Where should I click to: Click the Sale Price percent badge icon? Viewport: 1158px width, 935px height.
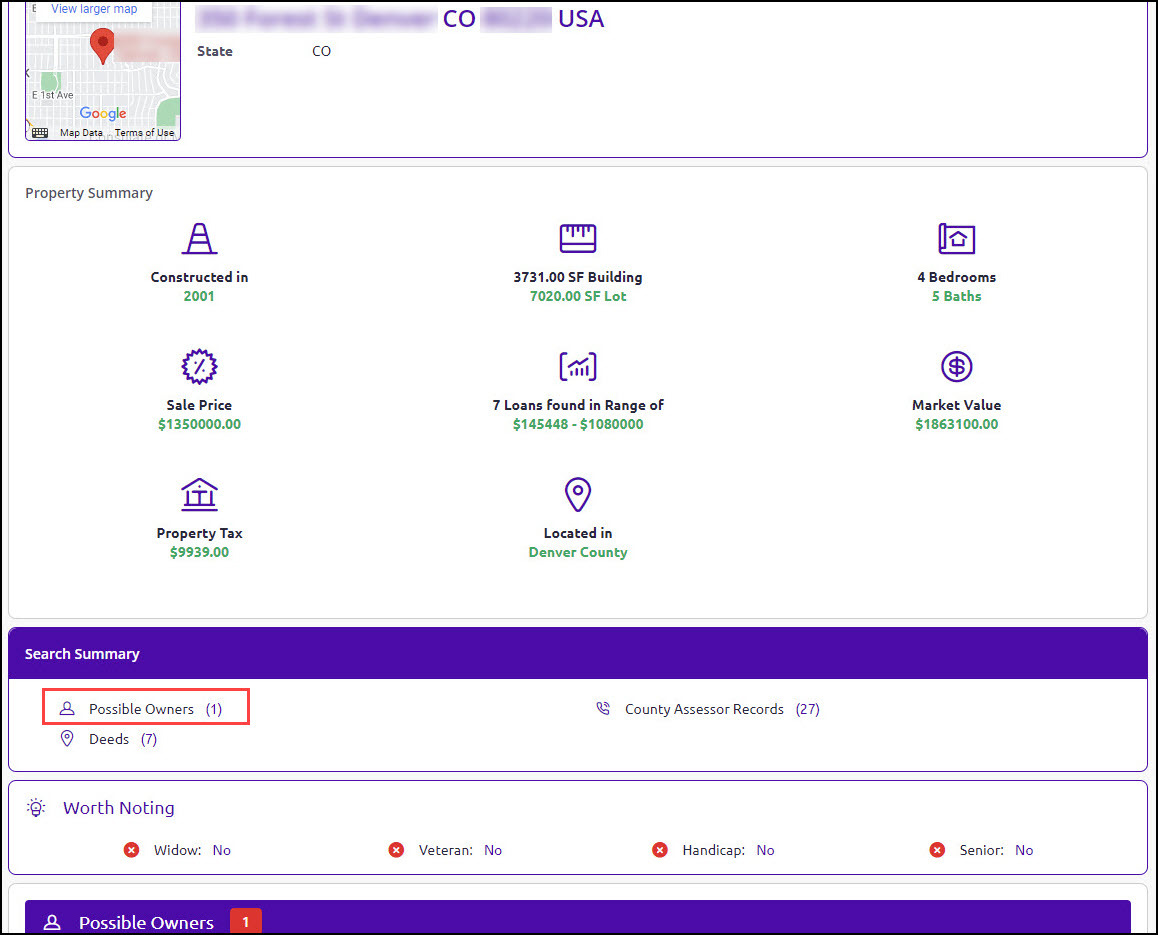click(199, 366)
